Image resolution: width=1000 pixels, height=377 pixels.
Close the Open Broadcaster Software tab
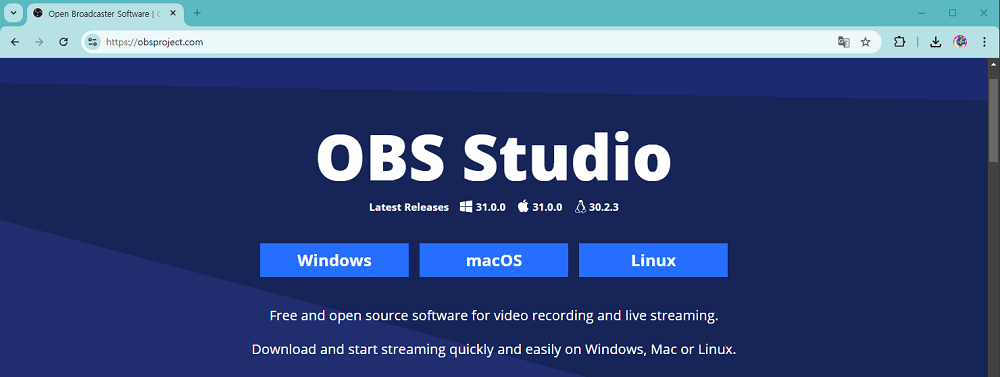[173, 13]
